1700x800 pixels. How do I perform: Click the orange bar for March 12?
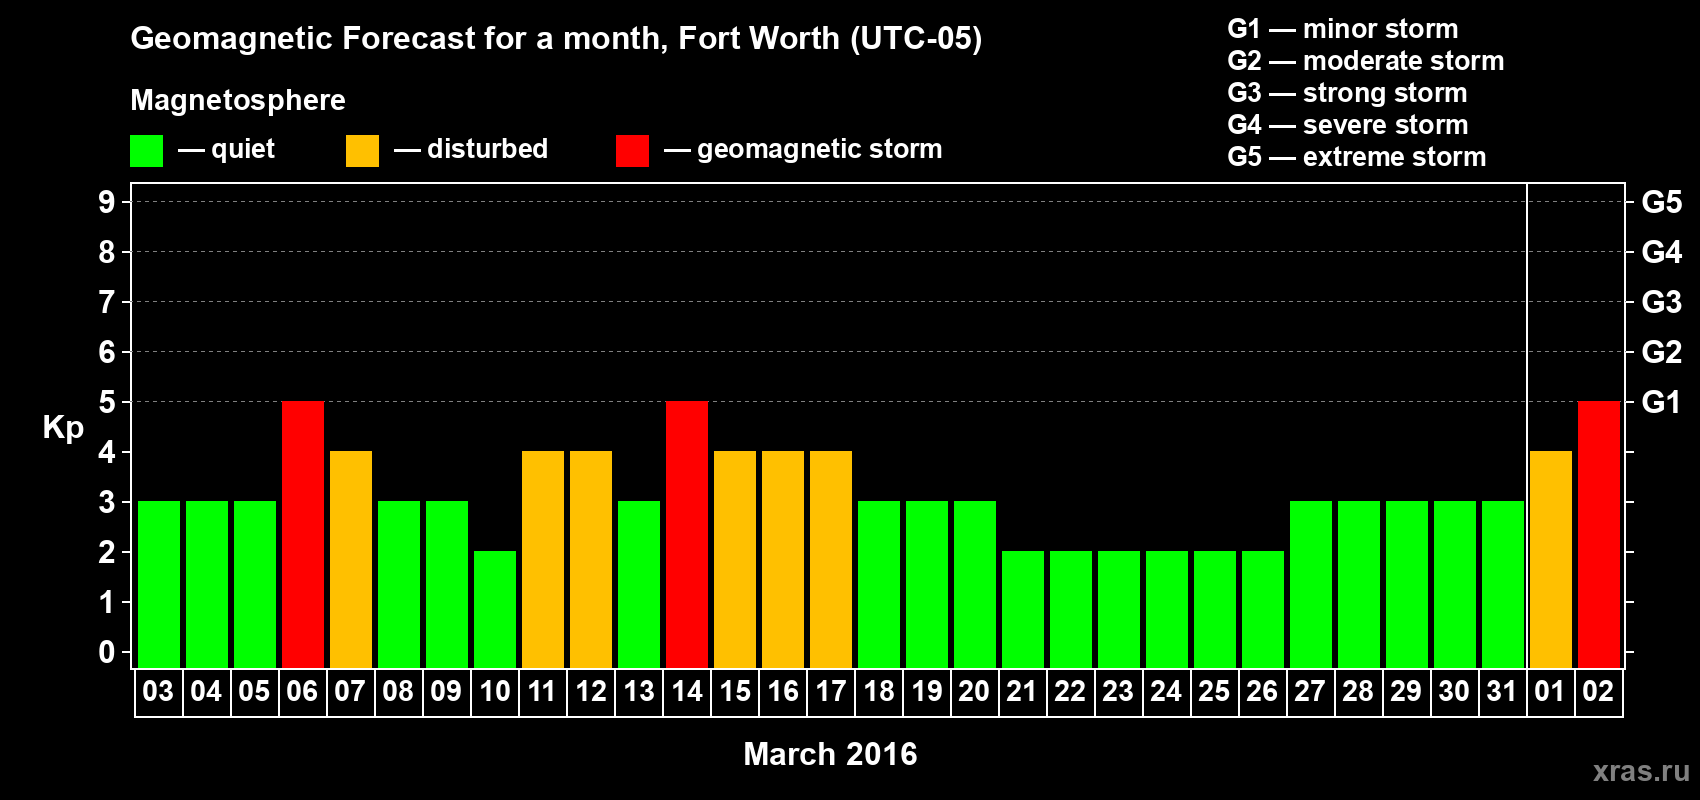pyautogui.click(x=591, y=559)
